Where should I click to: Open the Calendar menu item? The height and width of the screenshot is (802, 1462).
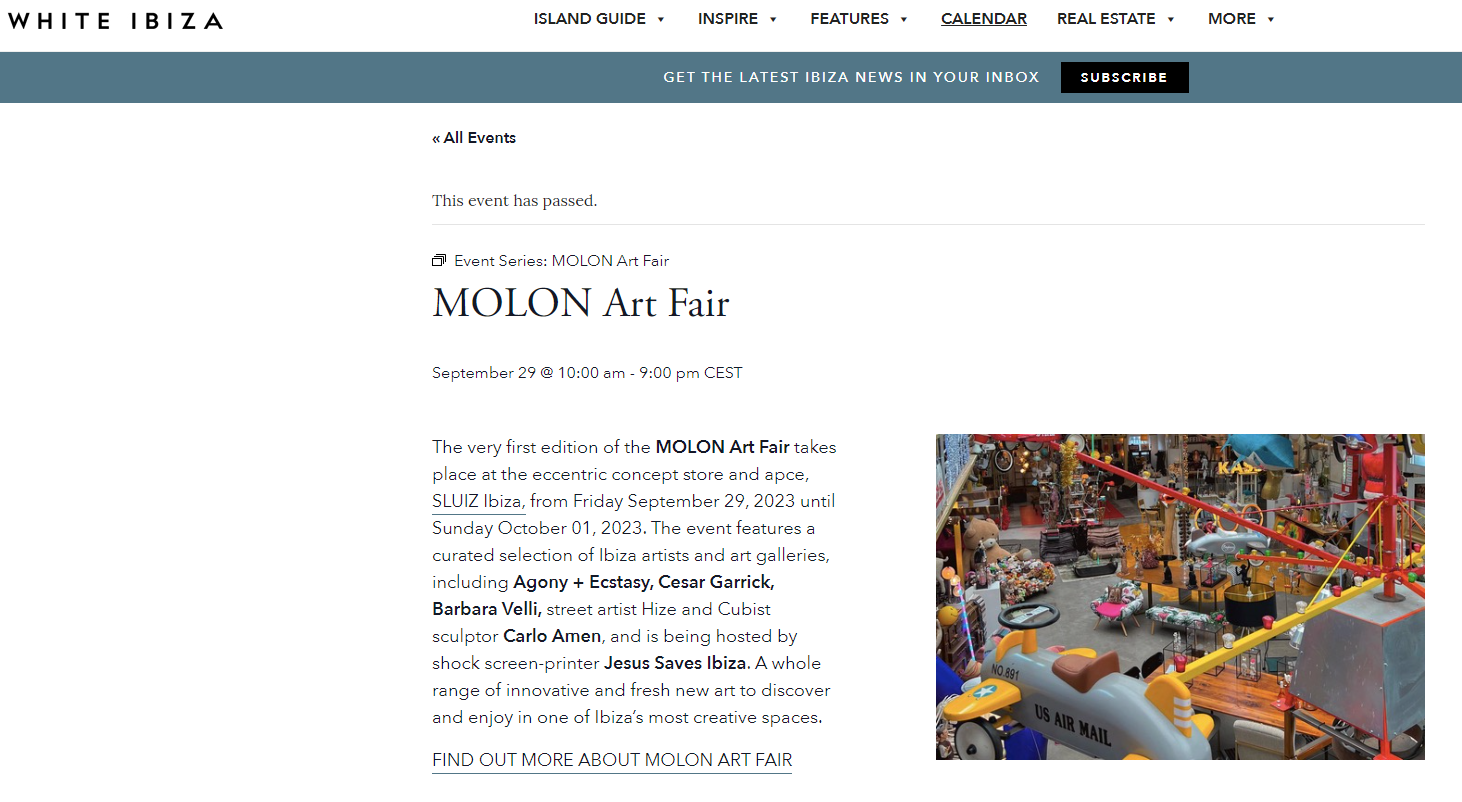pos(984,19)
